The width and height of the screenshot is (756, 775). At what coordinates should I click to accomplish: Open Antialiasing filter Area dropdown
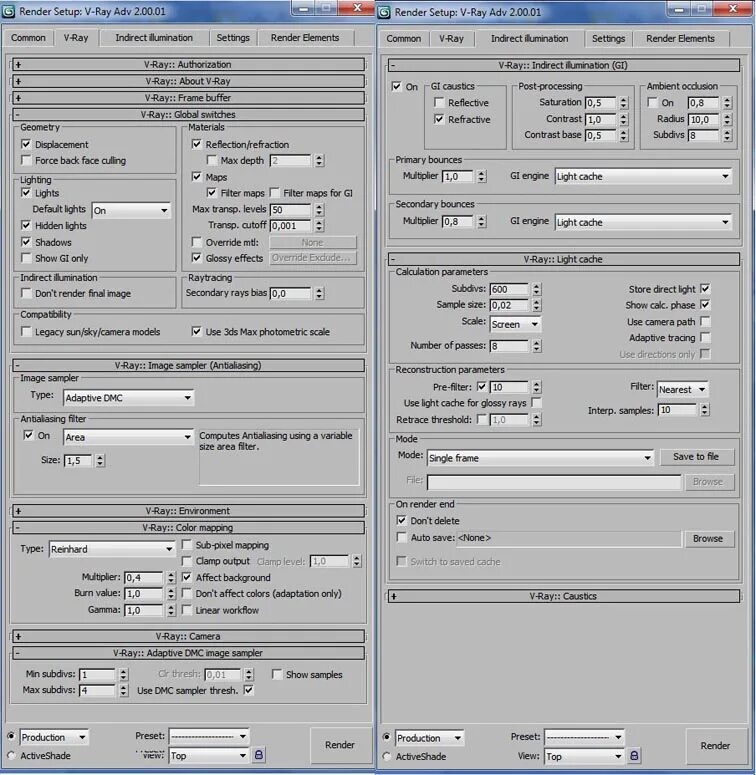128,437
